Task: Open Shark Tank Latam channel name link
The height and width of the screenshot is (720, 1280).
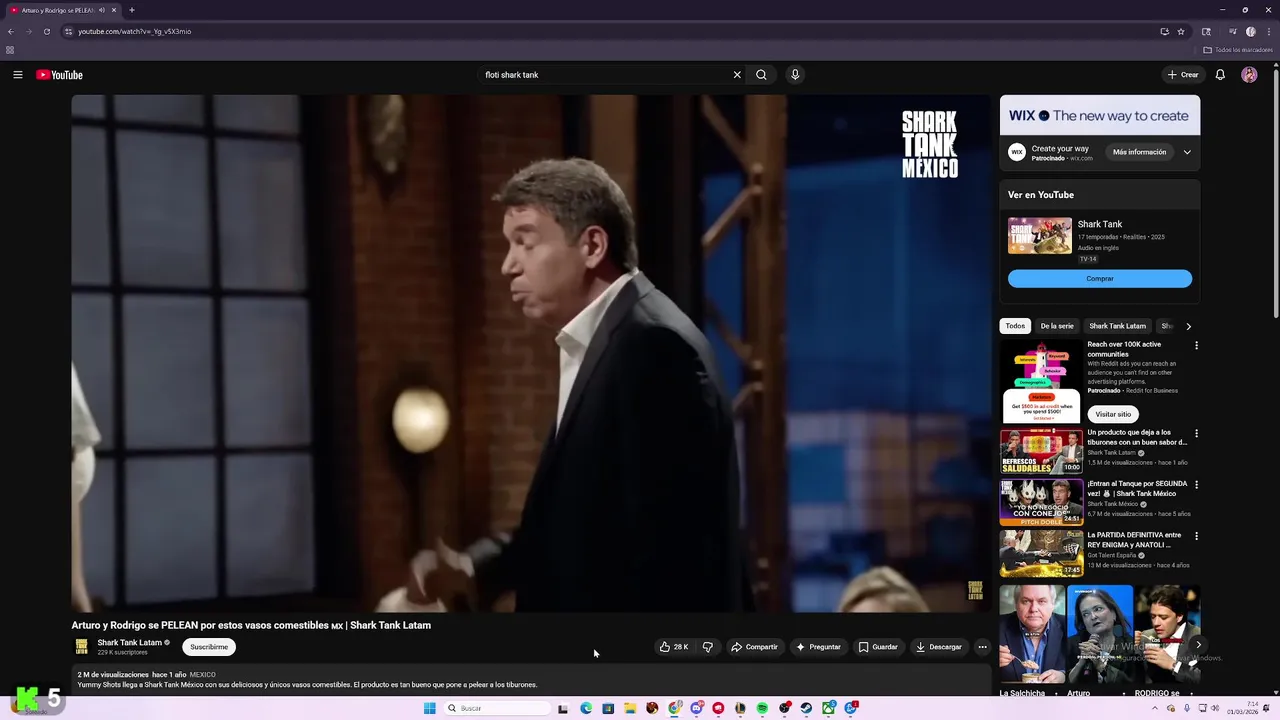Action: (x=130, y=643)
